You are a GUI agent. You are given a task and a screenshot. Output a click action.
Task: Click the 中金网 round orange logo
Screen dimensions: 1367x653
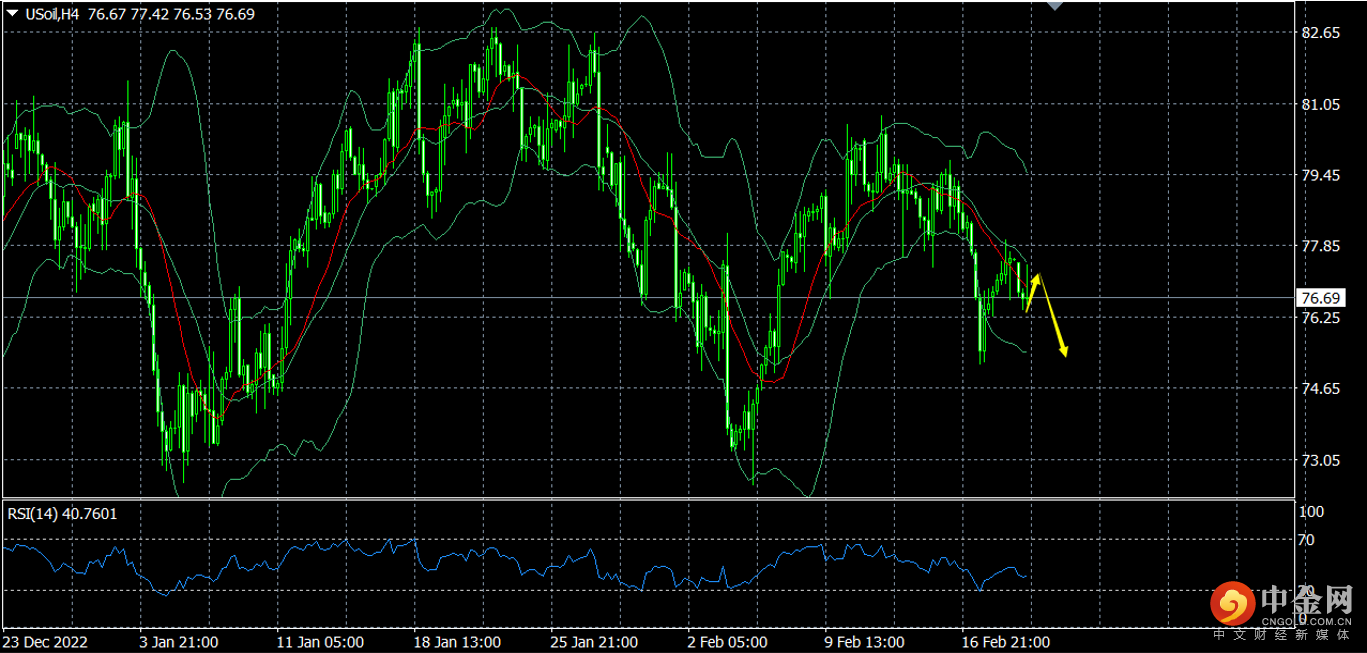click(1232, 604)
